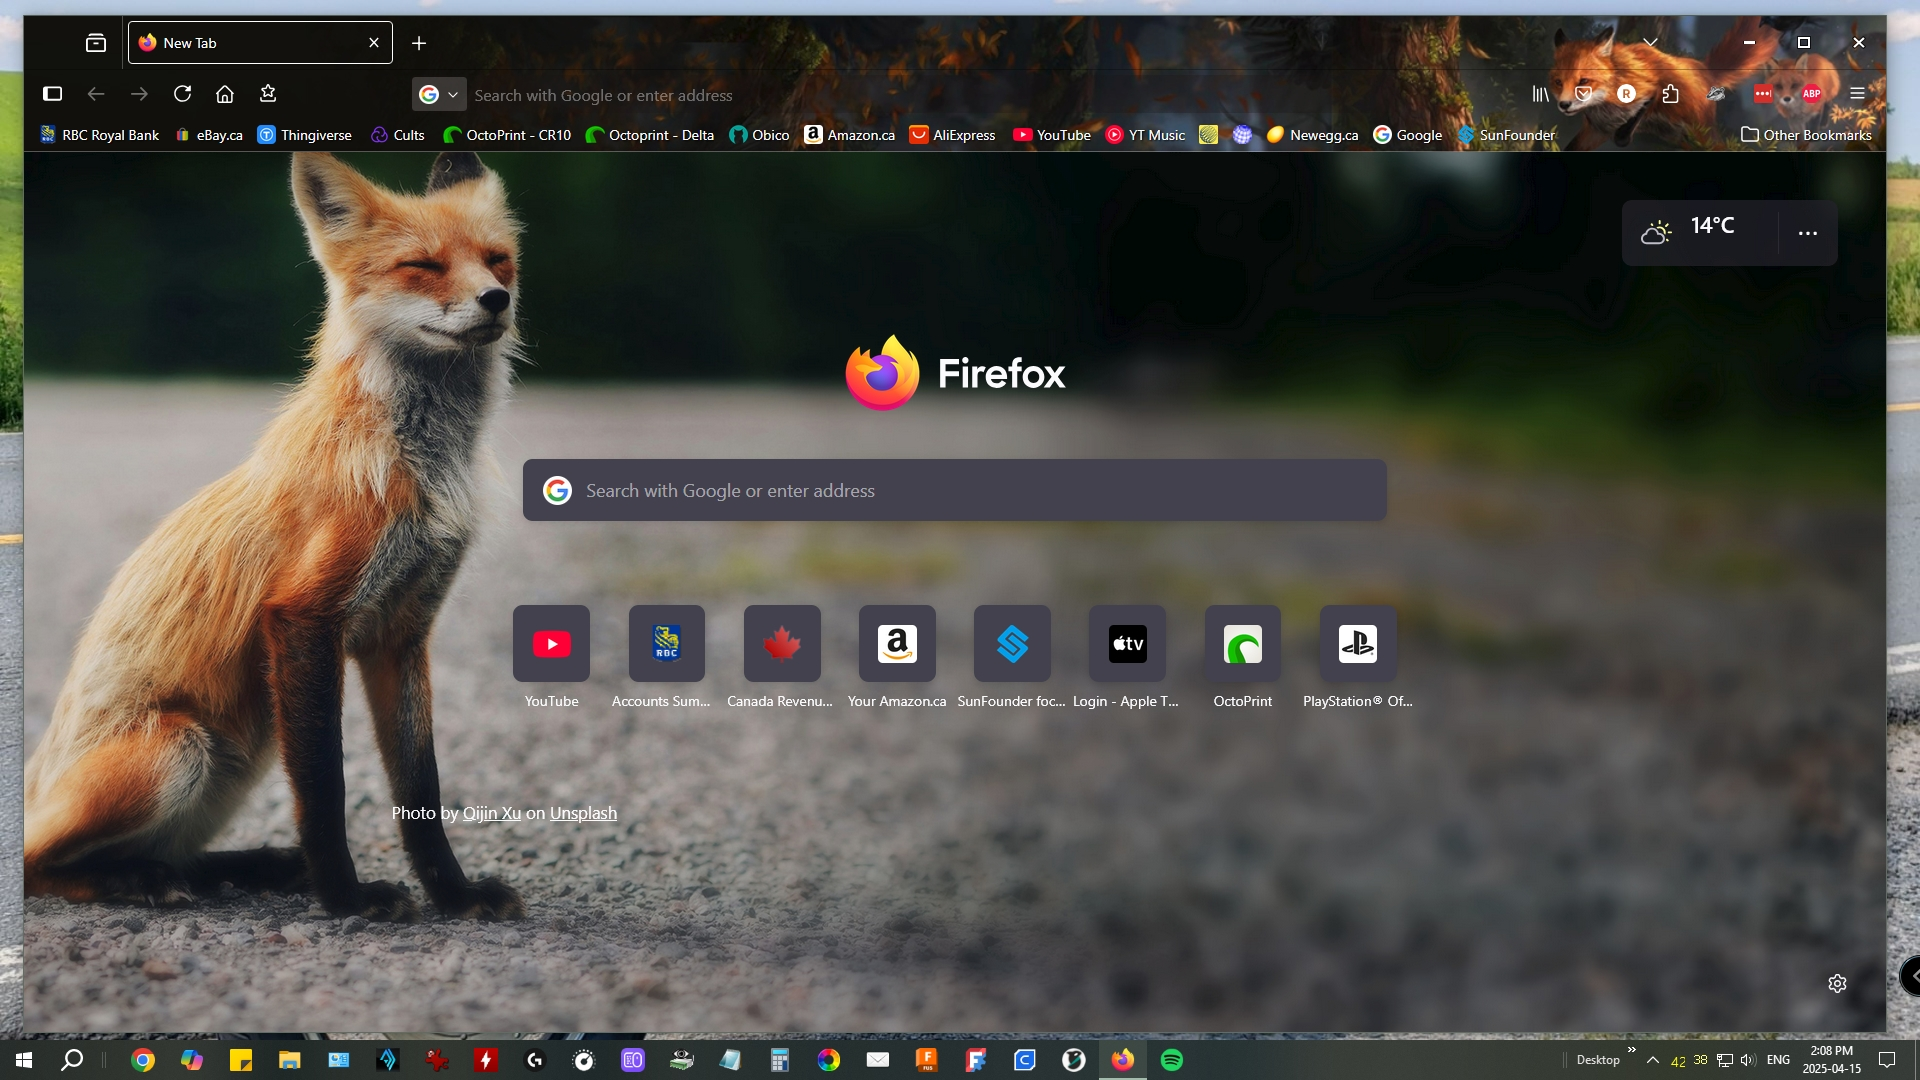1920x1080 pixels.
Task: Open the Cults bookmark
Action: click(397, 135)
